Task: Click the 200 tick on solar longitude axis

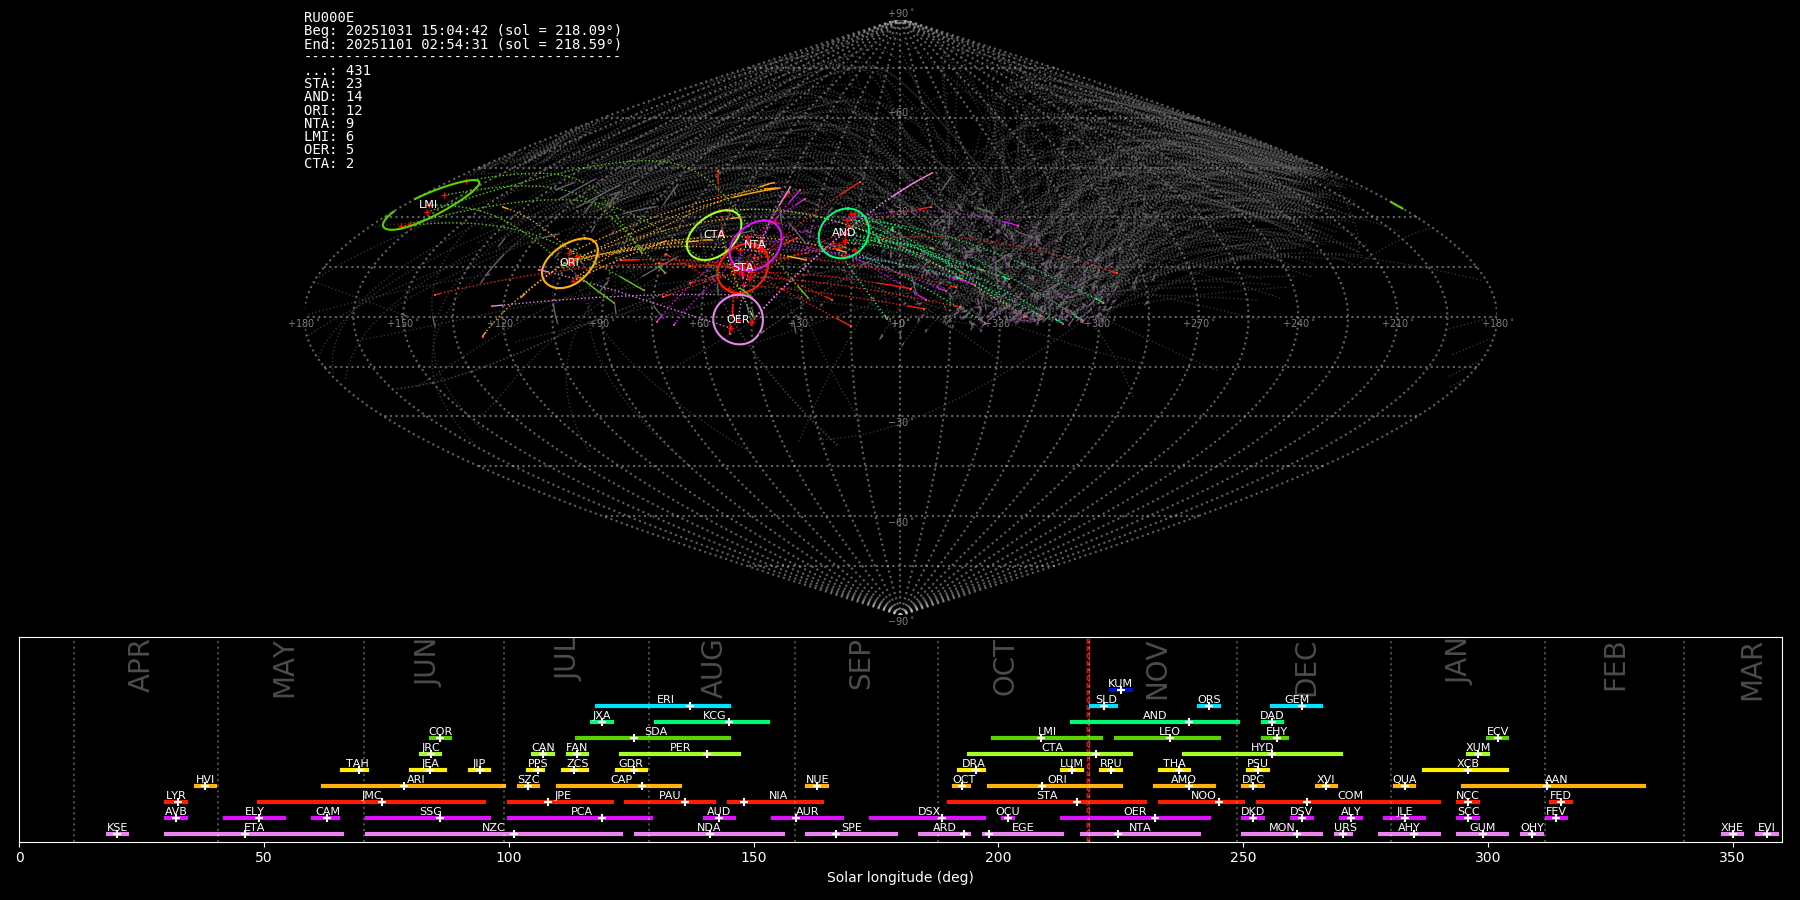Action: coord(998,857)
